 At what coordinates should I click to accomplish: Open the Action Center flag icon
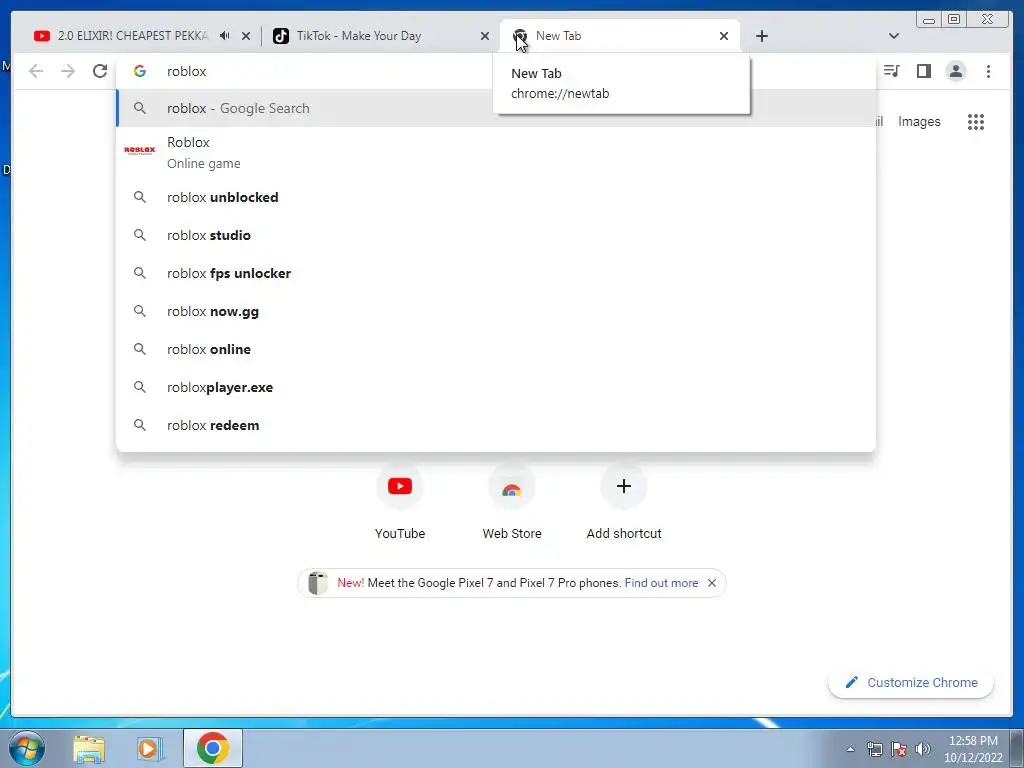[x=899, y=749]
